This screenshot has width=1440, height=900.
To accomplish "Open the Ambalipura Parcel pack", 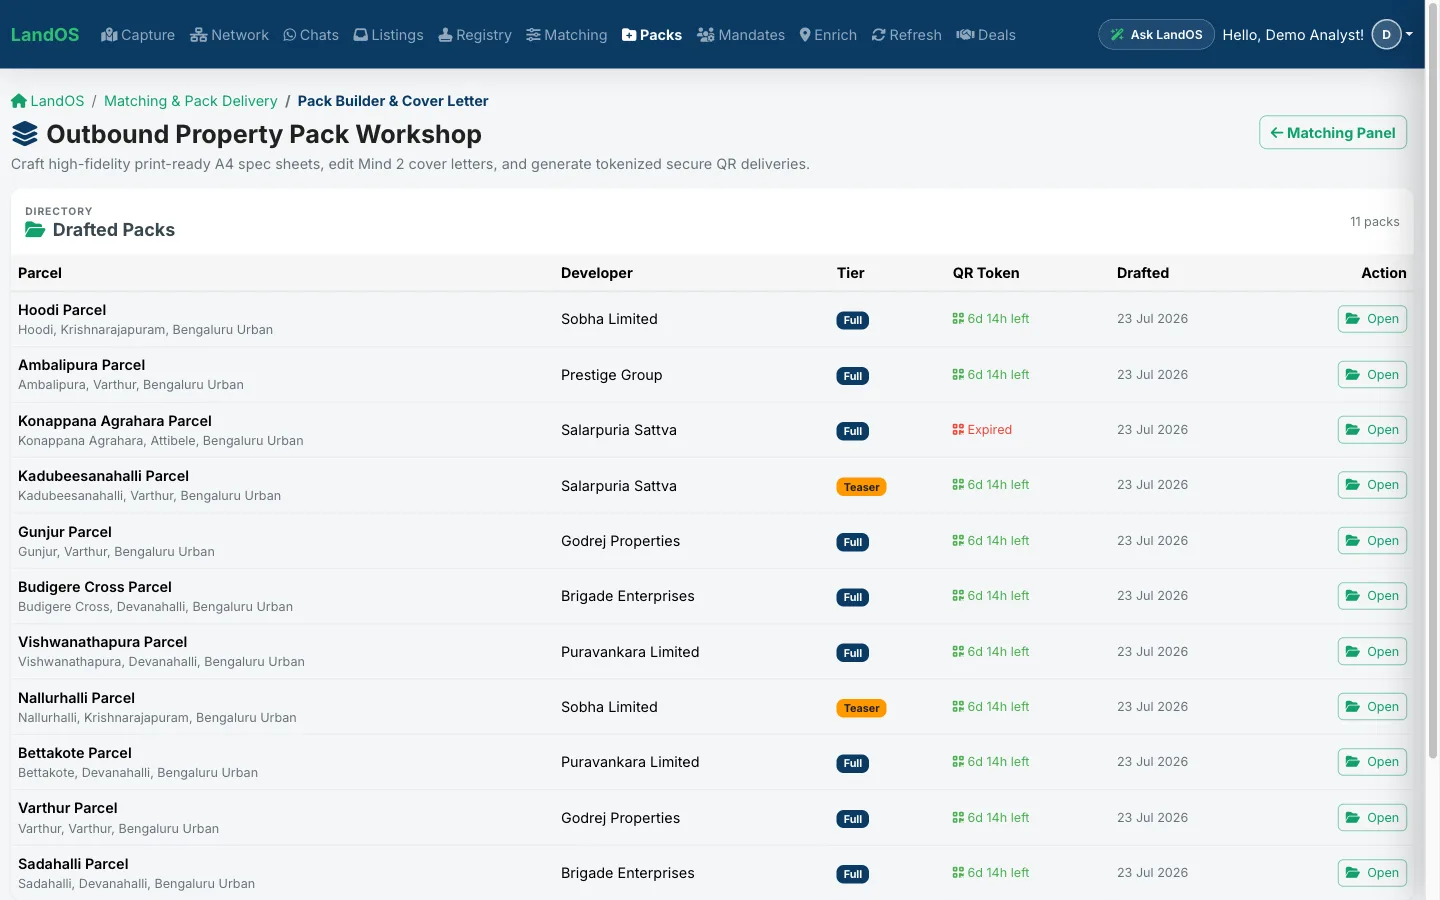I will pyautogui.click(x=1372, y=375).
